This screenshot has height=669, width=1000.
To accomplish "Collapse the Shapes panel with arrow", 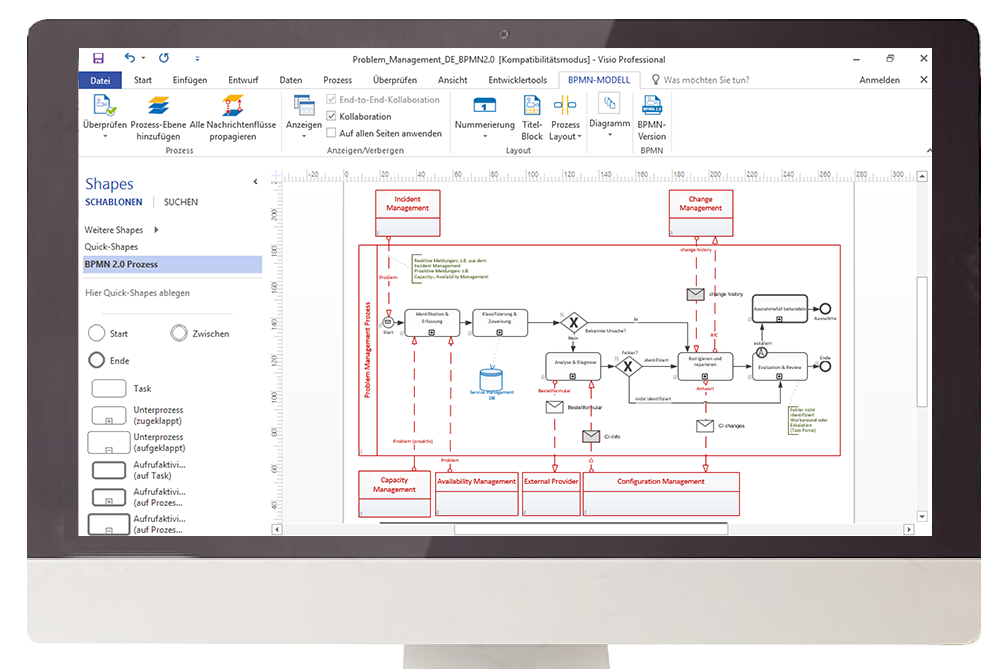I will [255, 182].
